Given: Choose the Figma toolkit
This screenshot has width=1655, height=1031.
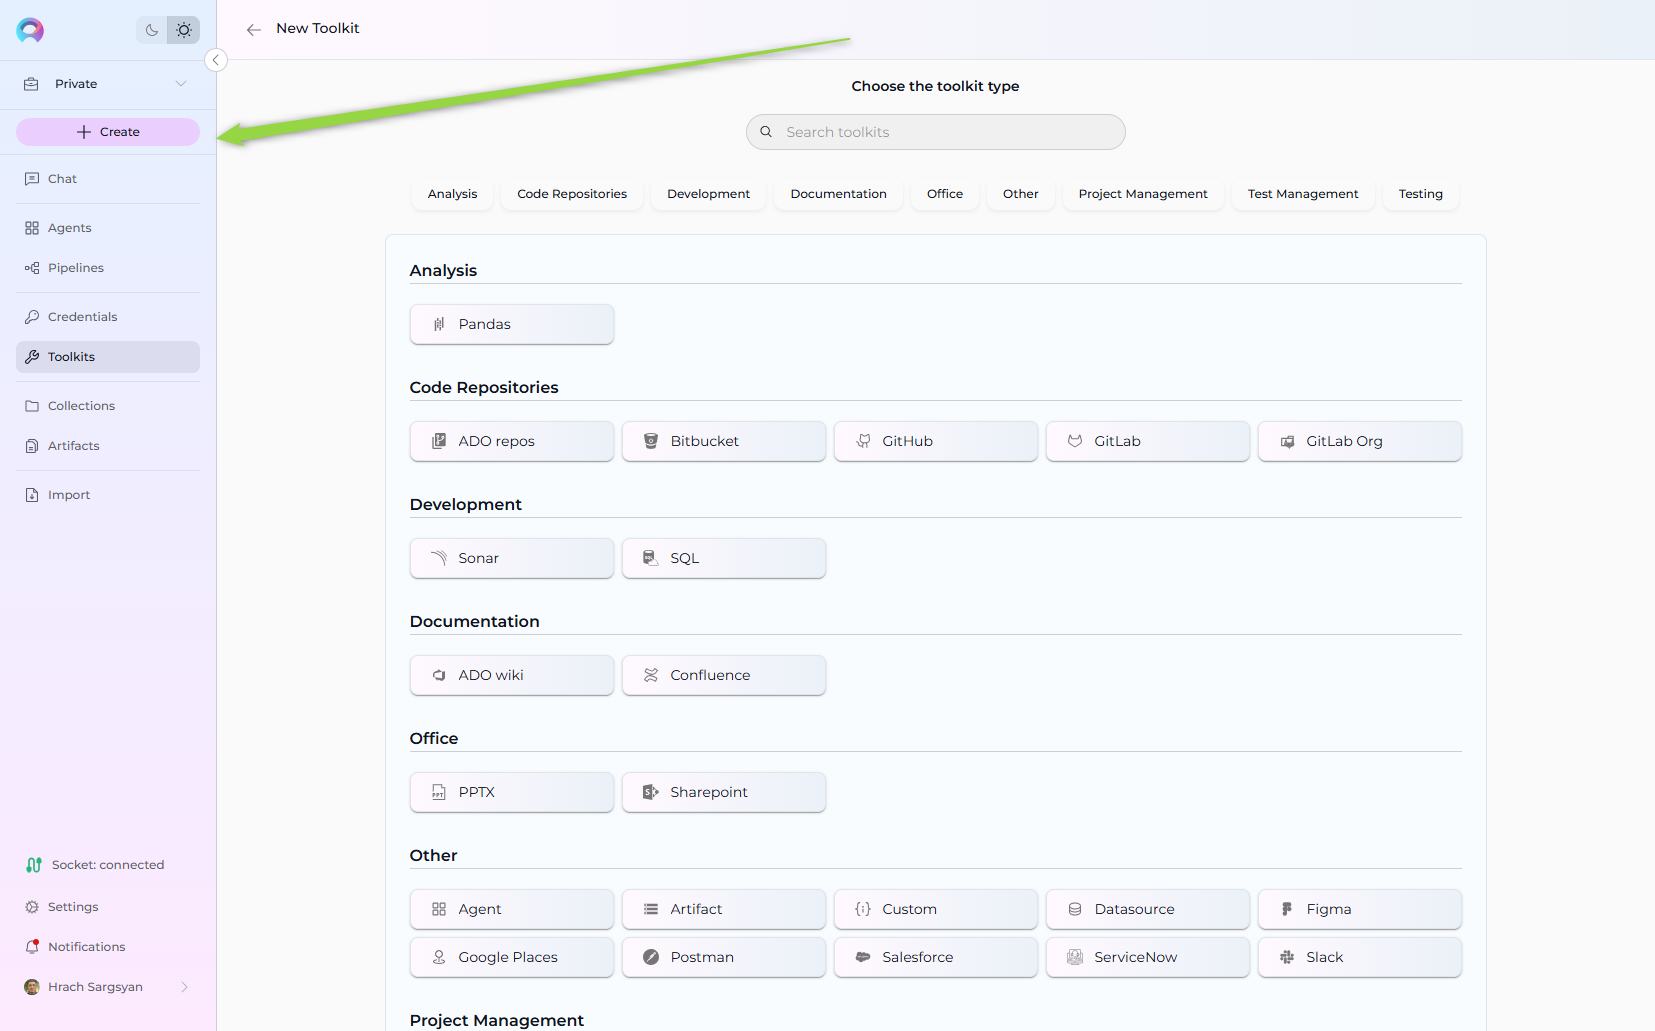Looking at the screenshot, I should 1360,909.
